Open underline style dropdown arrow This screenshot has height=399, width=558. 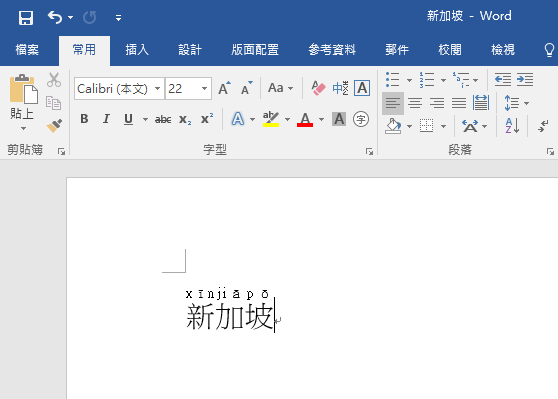point(145,119)
